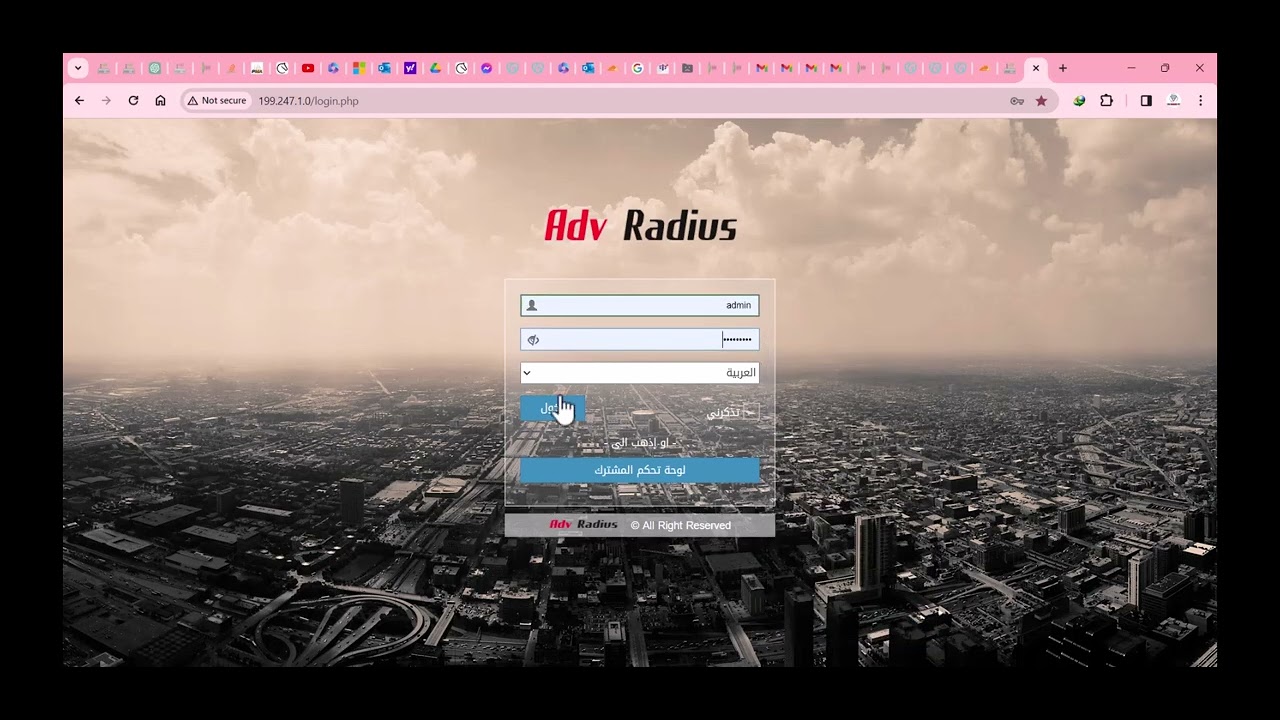Open the Chrome profile avatar
Viewport: 1280px width, 720px height.
1173,100
